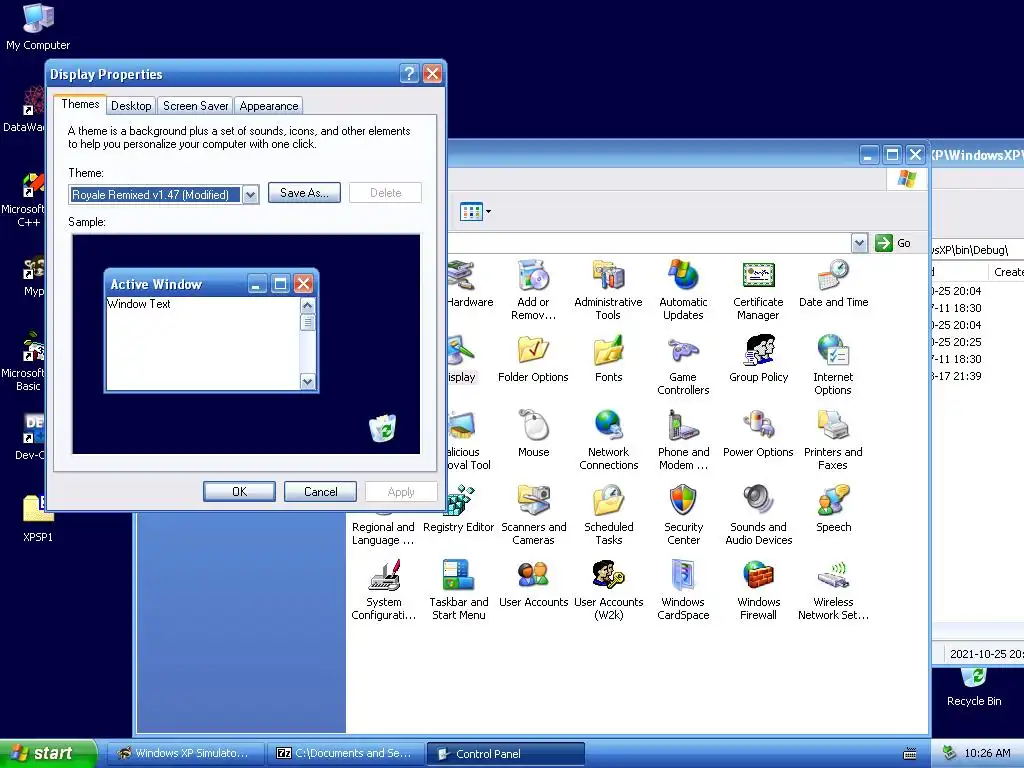
Task: Open Group Policy icon
Action: tap(758, 359)
